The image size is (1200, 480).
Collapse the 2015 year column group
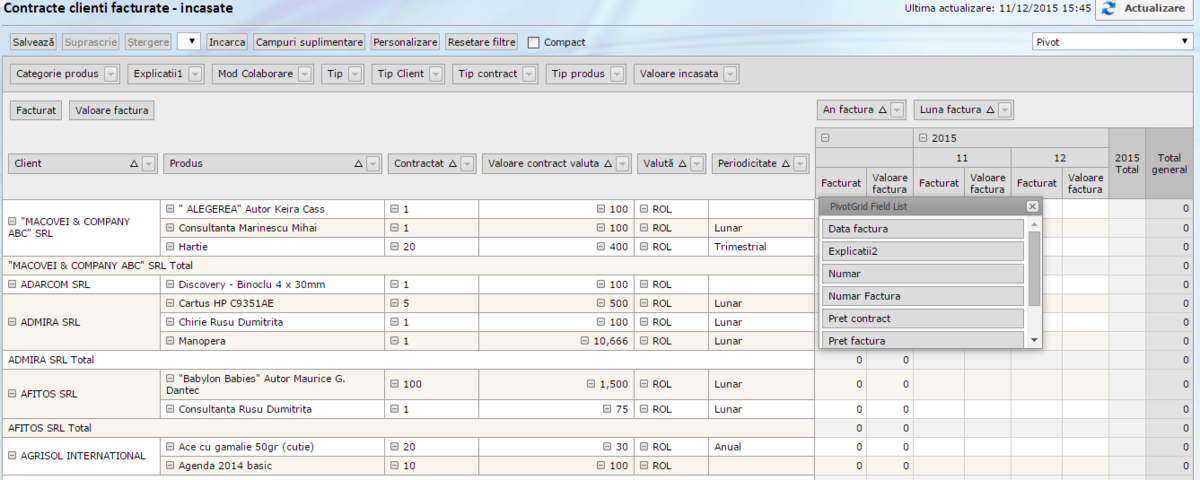923,138
